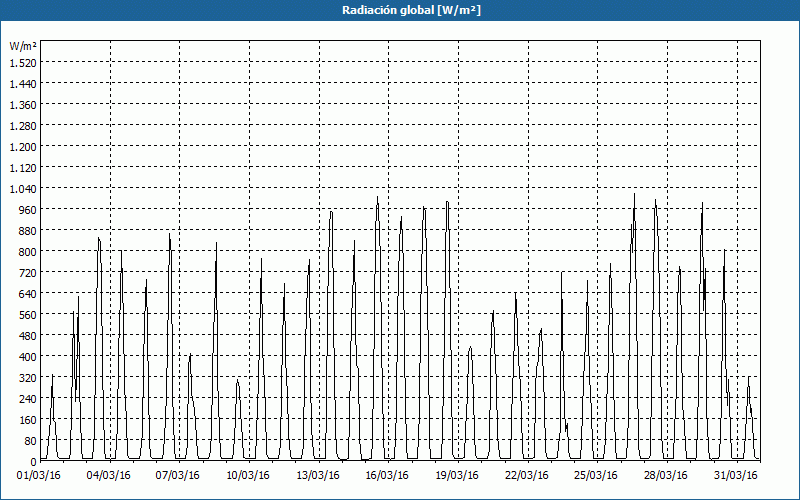Click the 960 y-axis value
Viewport: 800px width, 500px height.
[x=29, y=210]
